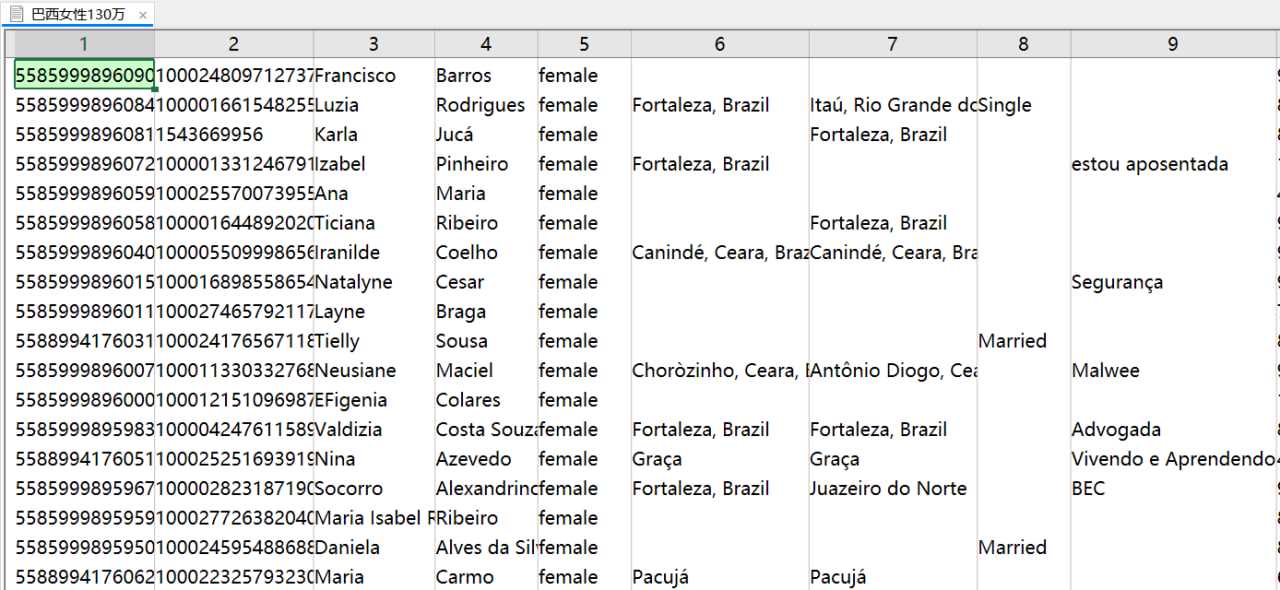Select column 1 header

pos(84,44)
